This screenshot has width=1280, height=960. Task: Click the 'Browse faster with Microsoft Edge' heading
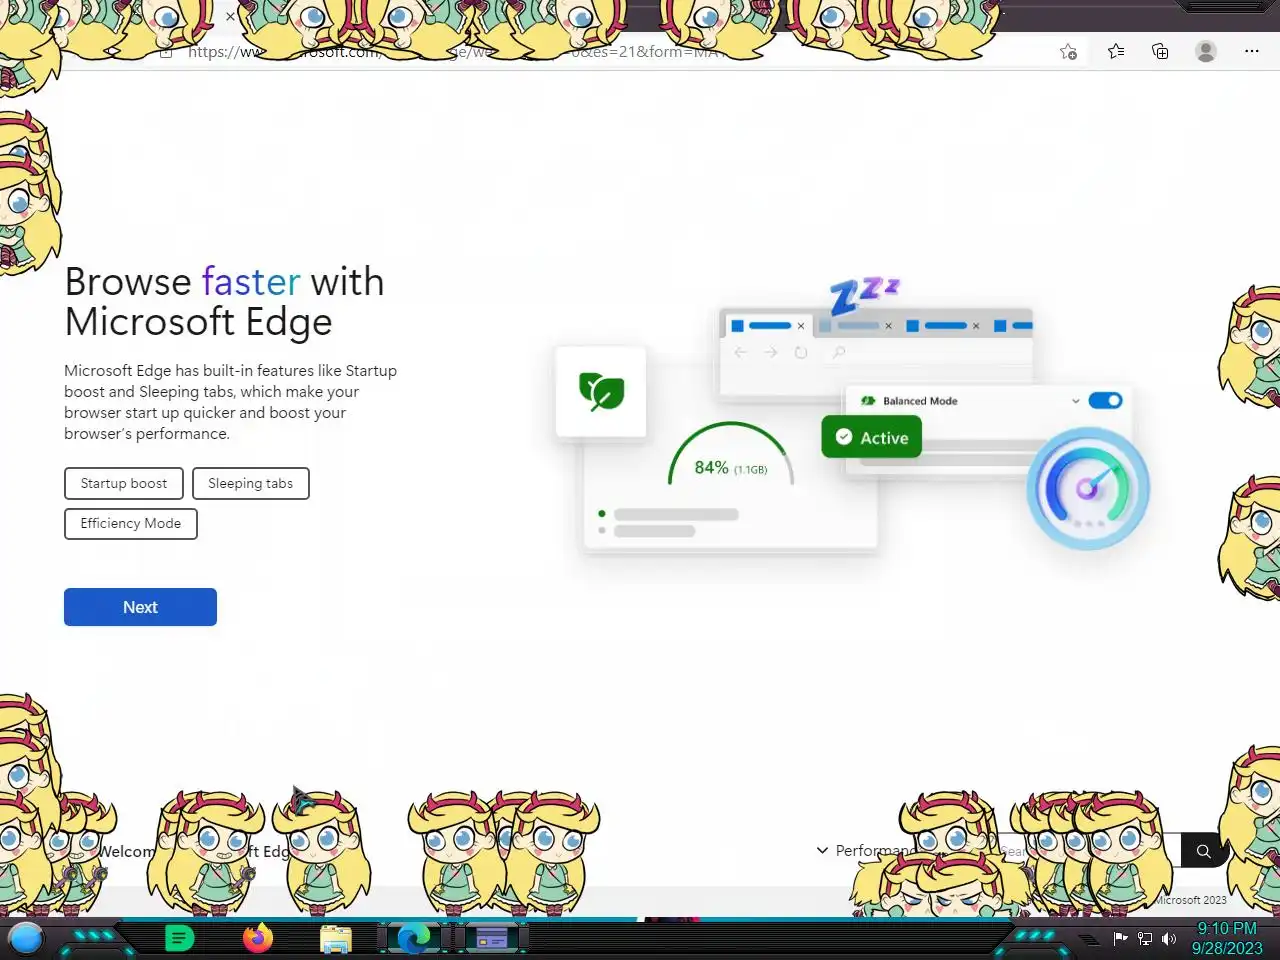click(x=224, y=302)
